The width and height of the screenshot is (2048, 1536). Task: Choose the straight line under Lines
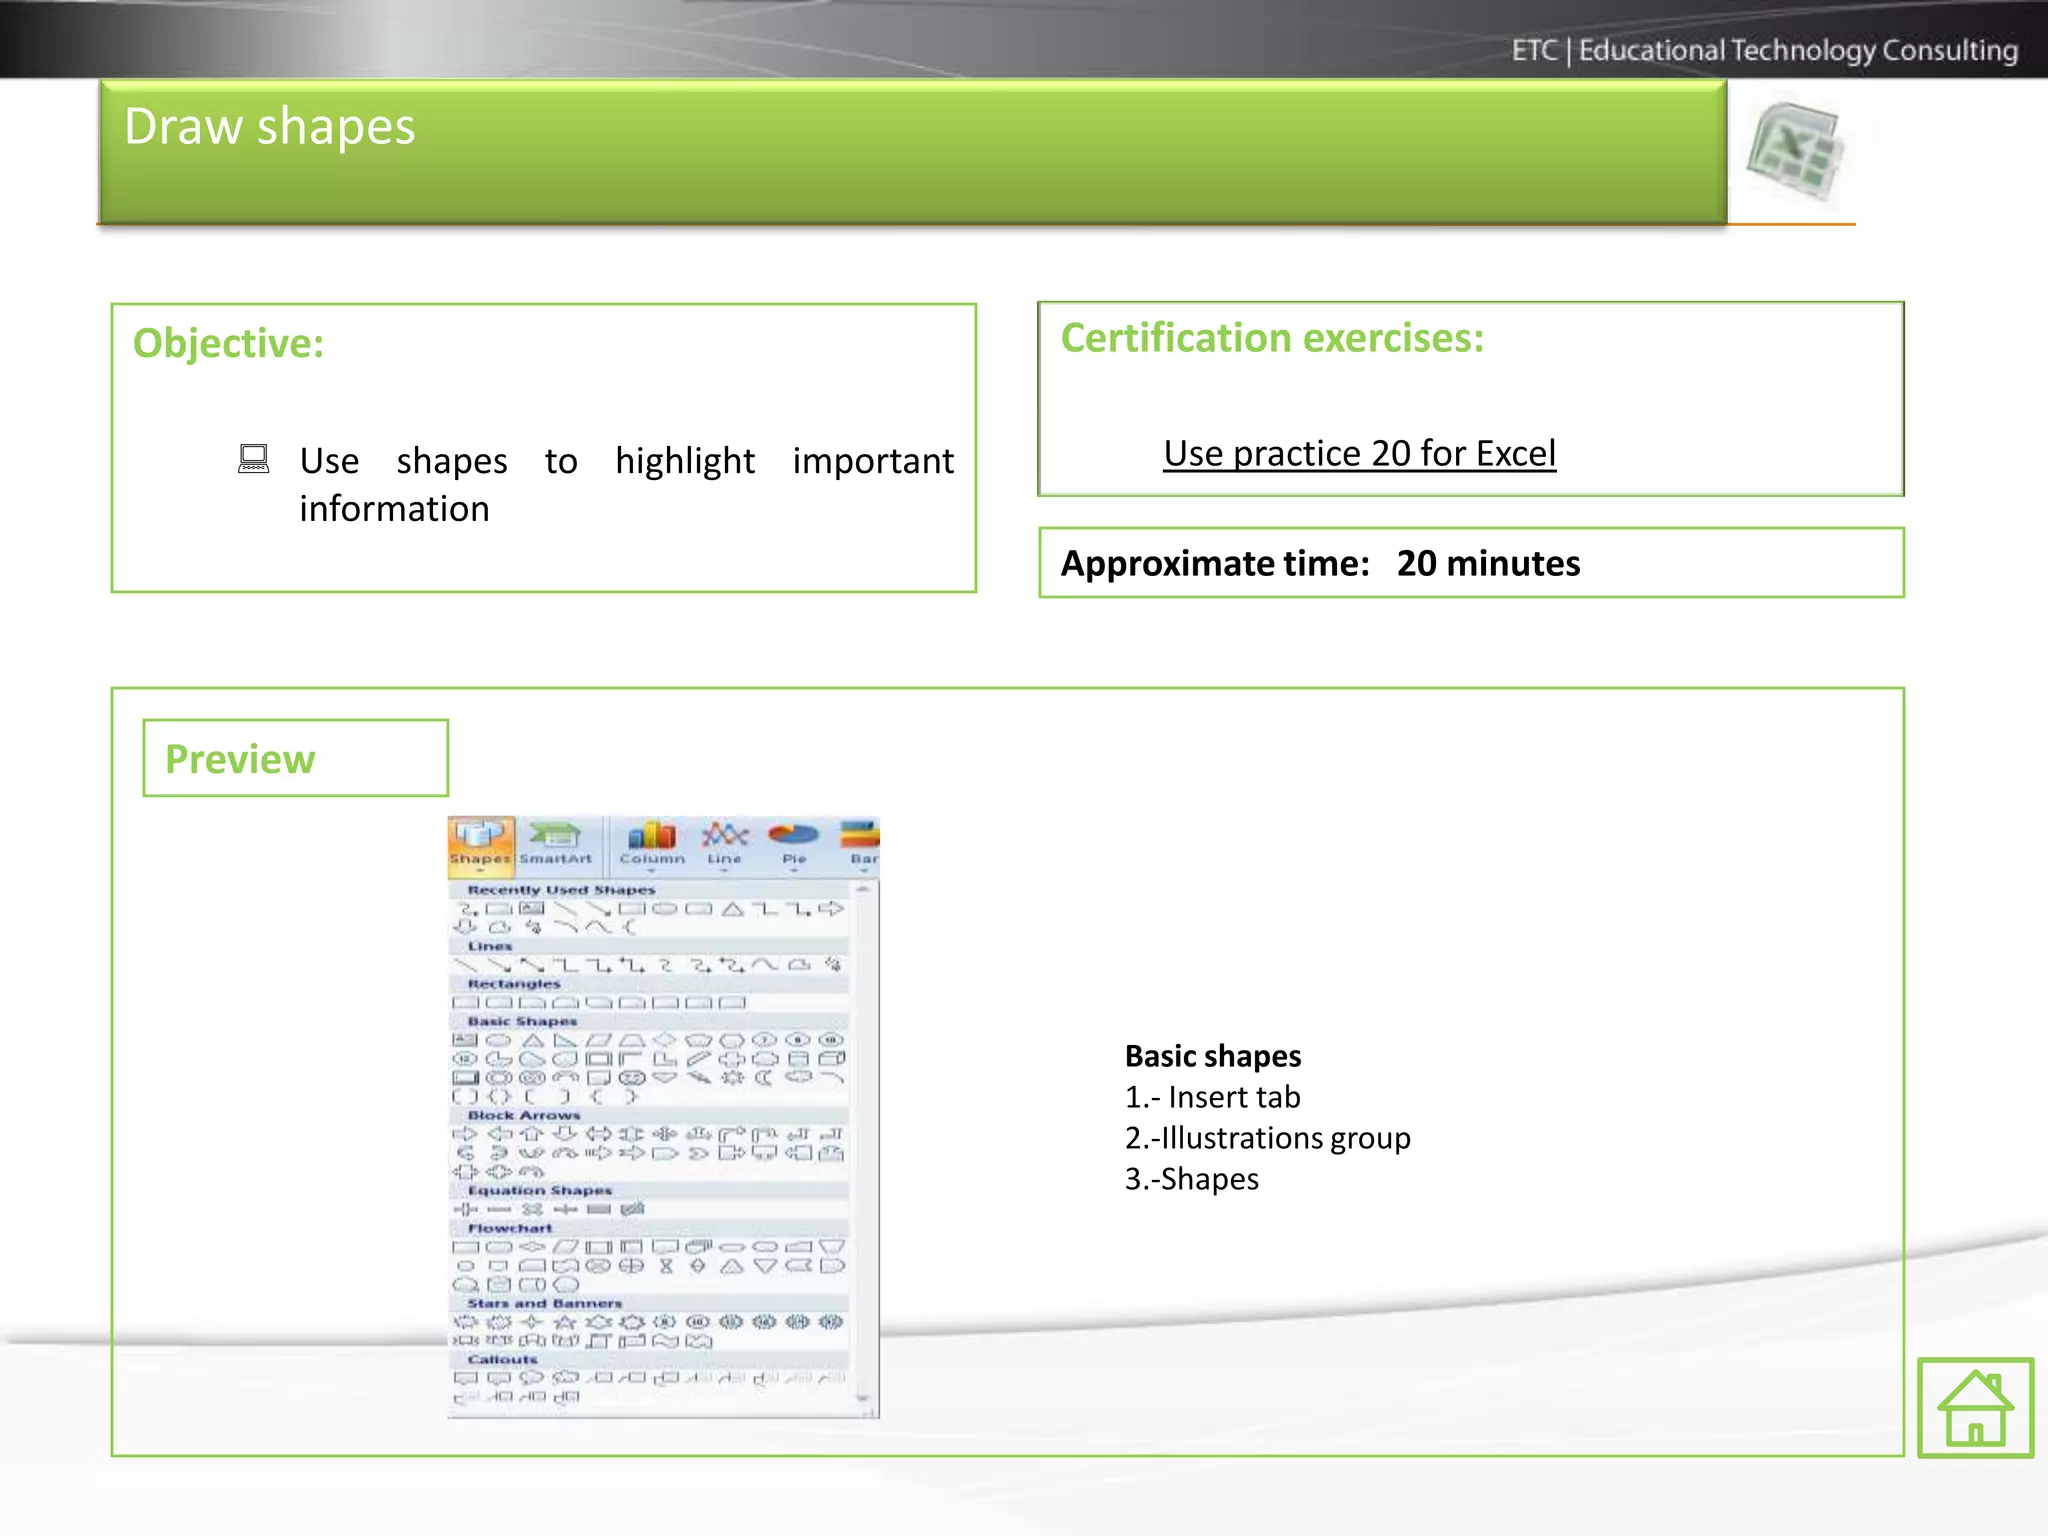[466, 965]
